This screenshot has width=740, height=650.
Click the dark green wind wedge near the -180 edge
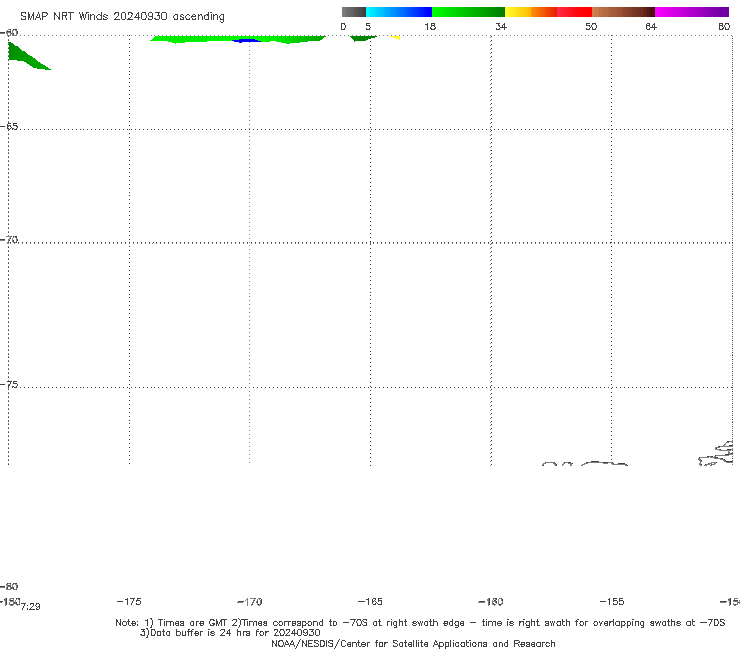[26, 58]
